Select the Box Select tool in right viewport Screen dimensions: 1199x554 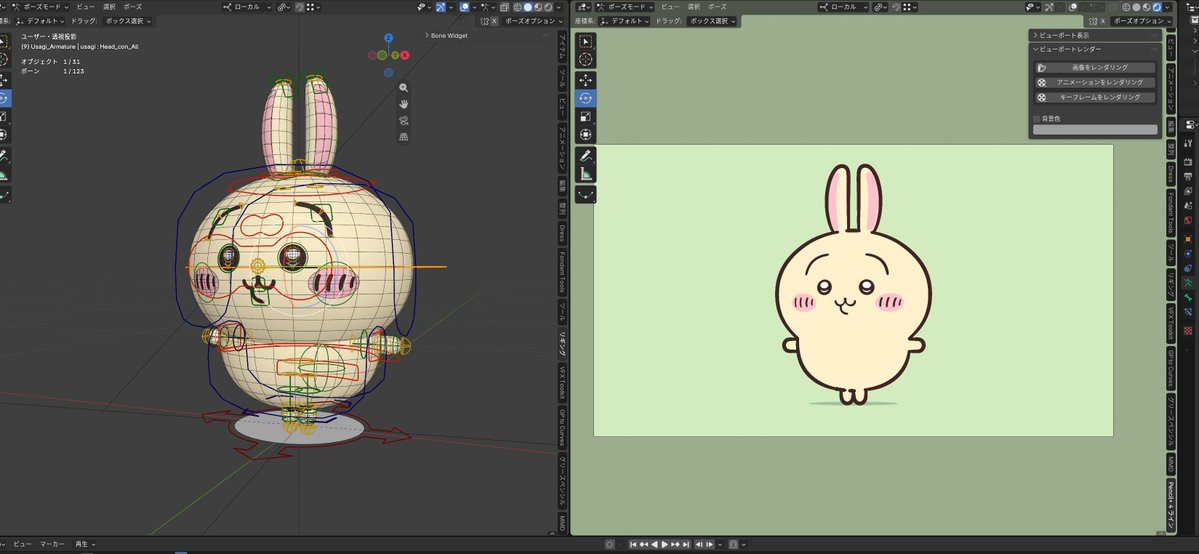click(586, 41)
